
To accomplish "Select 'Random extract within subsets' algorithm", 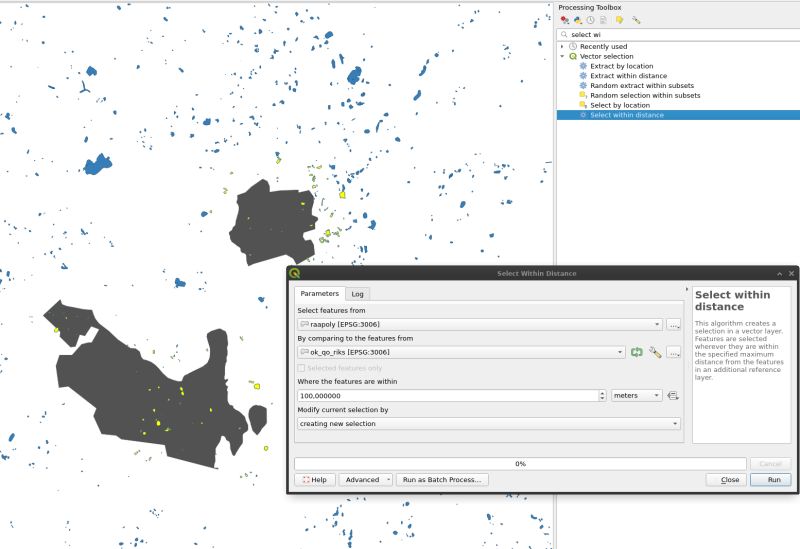I will (x=642, y=85).
